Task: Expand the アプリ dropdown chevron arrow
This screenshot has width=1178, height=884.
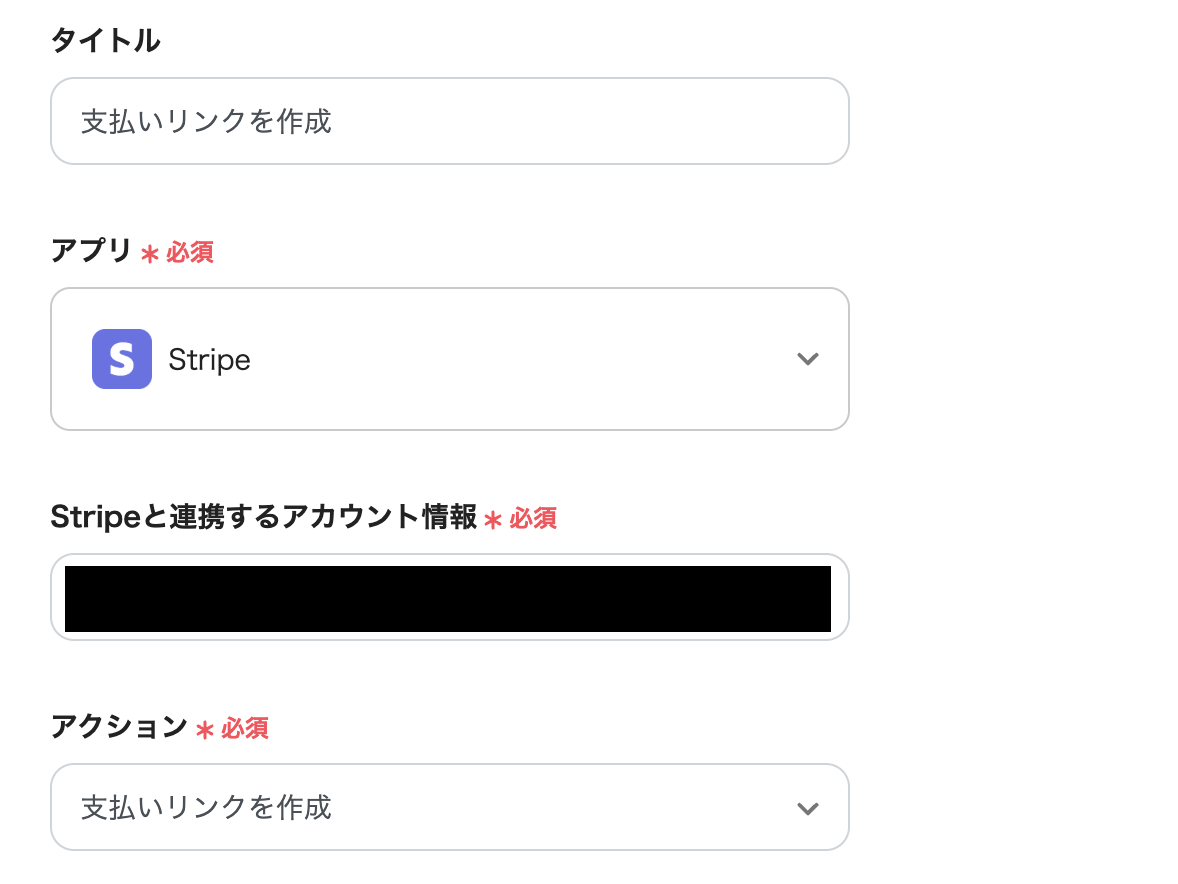Action: tap(807, 359)
